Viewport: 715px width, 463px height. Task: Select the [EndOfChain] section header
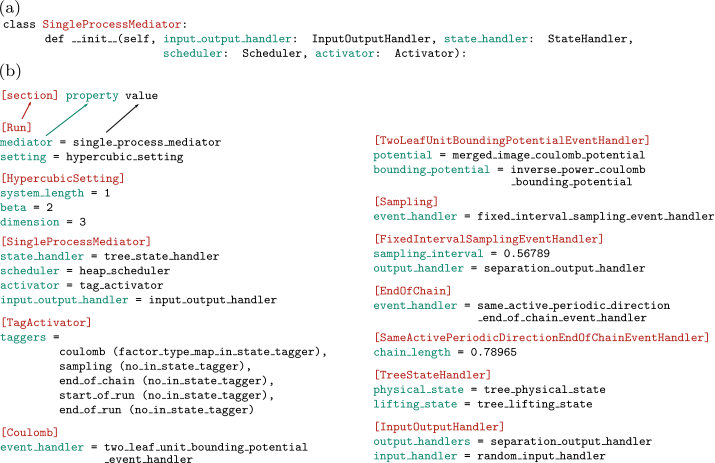(413, 291)
